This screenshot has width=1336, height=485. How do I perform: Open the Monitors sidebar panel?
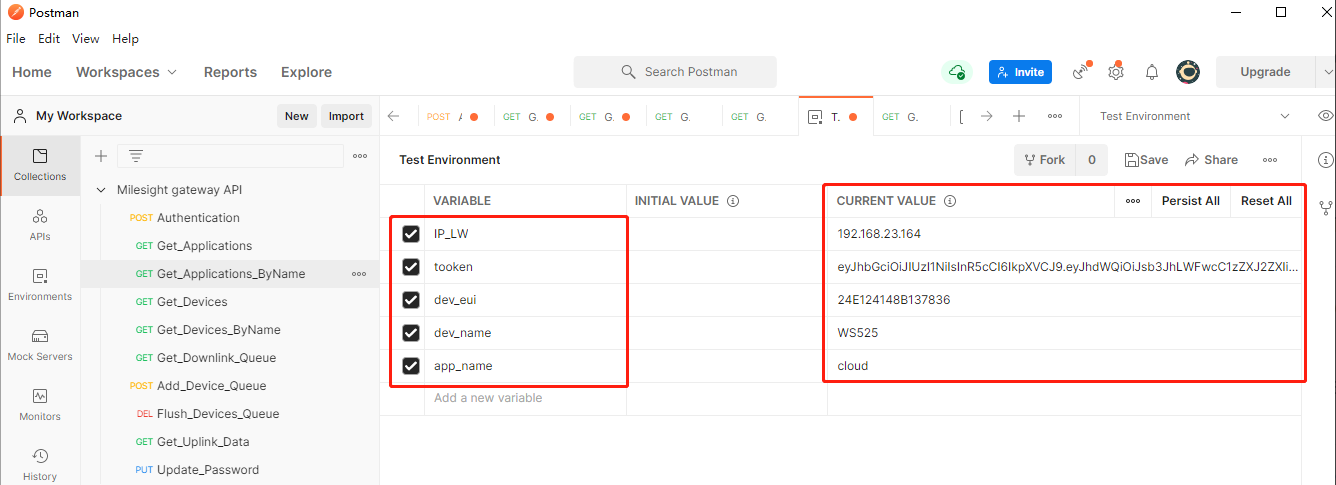(x=40, y=406)
